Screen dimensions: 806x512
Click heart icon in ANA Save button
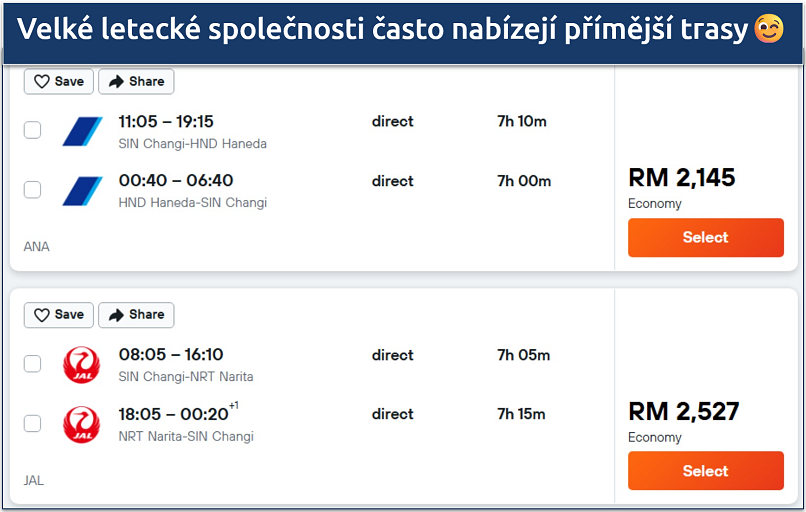tap(42, 81)
